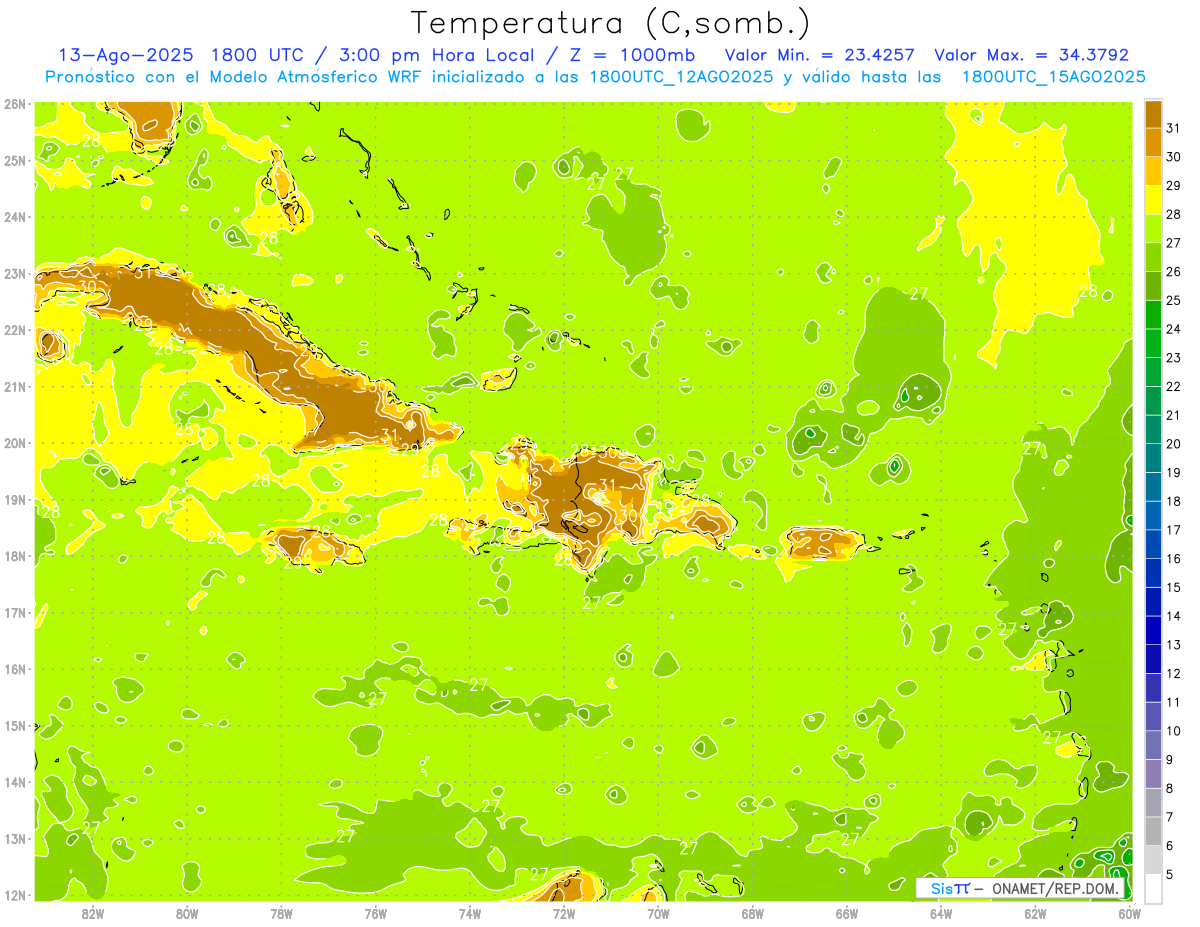Click the '23N' latitude axis label
Screen dimensions: 1200x927
(x=15, y=274)
